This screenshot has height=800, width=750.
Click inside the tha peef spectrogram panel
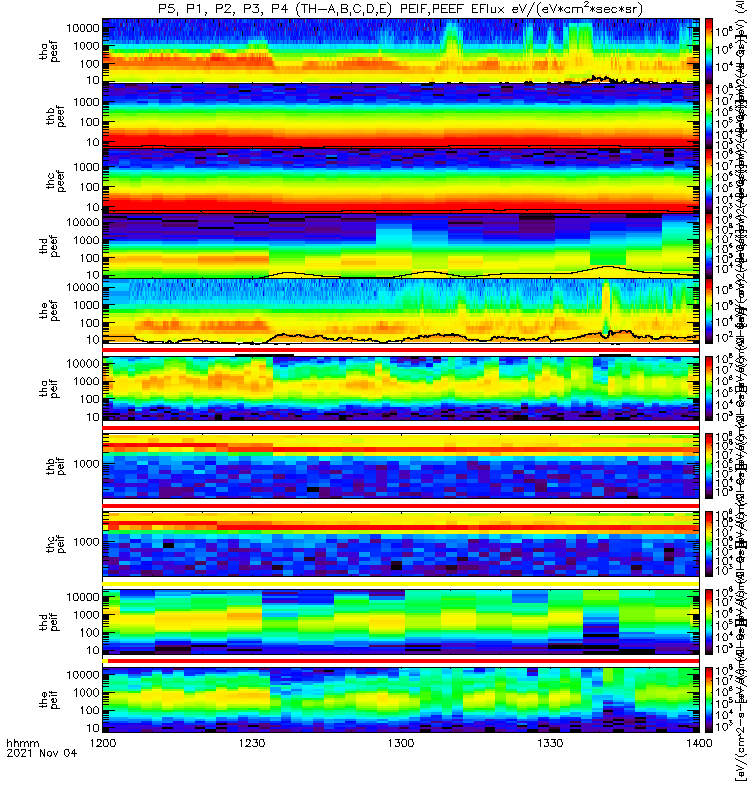(401, 51)
